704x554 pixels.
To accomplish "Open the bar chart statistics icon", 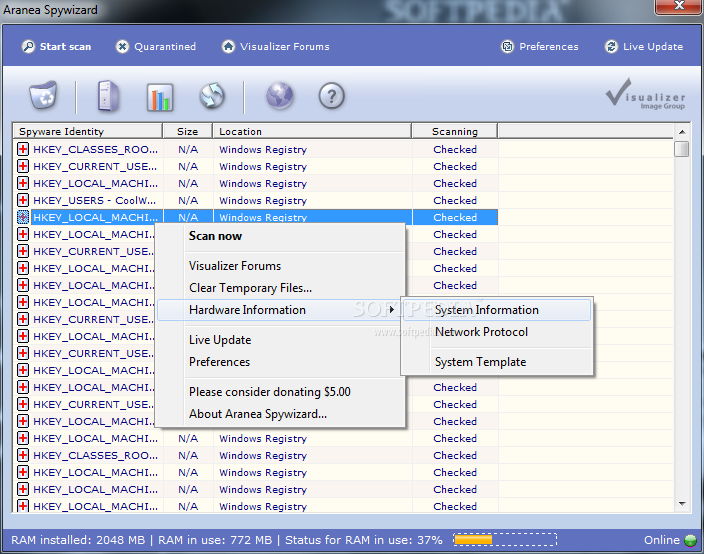I will (x=159, y=97).
